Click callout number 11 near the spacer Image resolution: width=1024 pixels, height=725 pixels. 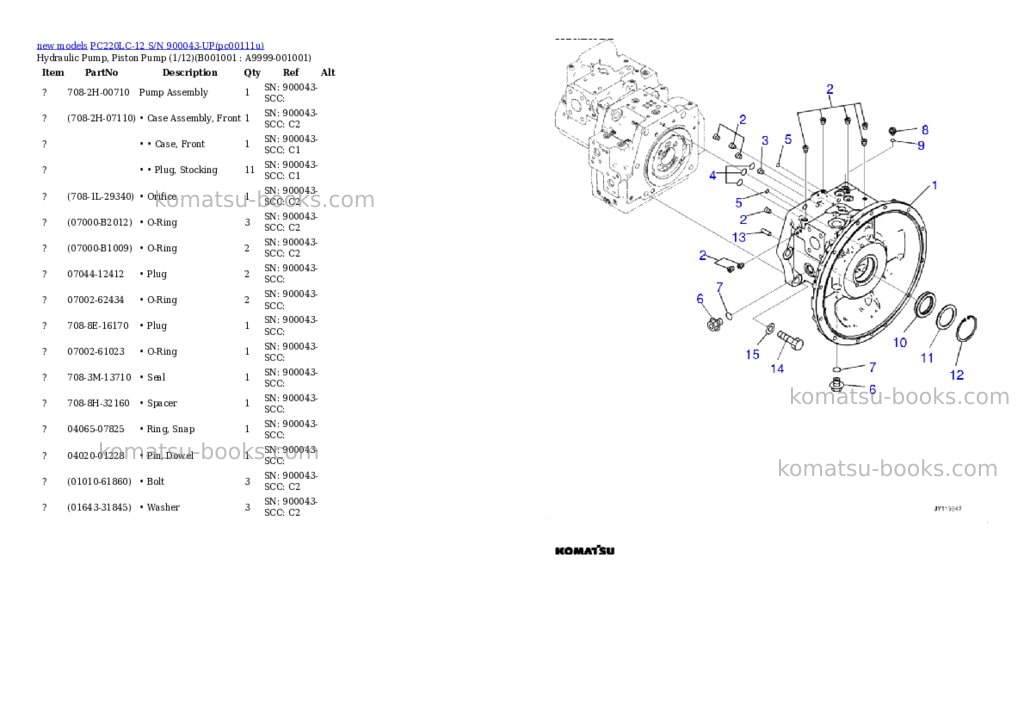pyautogui.click(x=927, y=358)
